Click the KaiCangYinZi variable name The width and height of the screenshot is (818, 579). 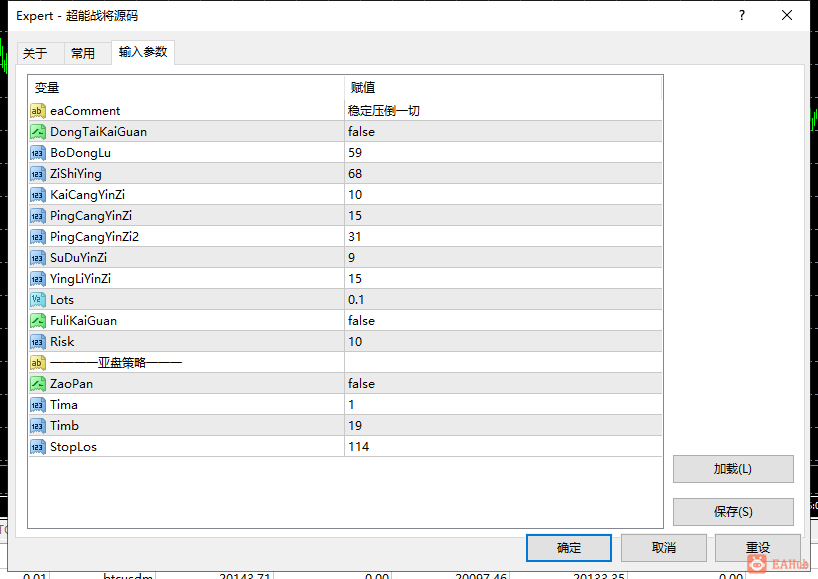87,195
